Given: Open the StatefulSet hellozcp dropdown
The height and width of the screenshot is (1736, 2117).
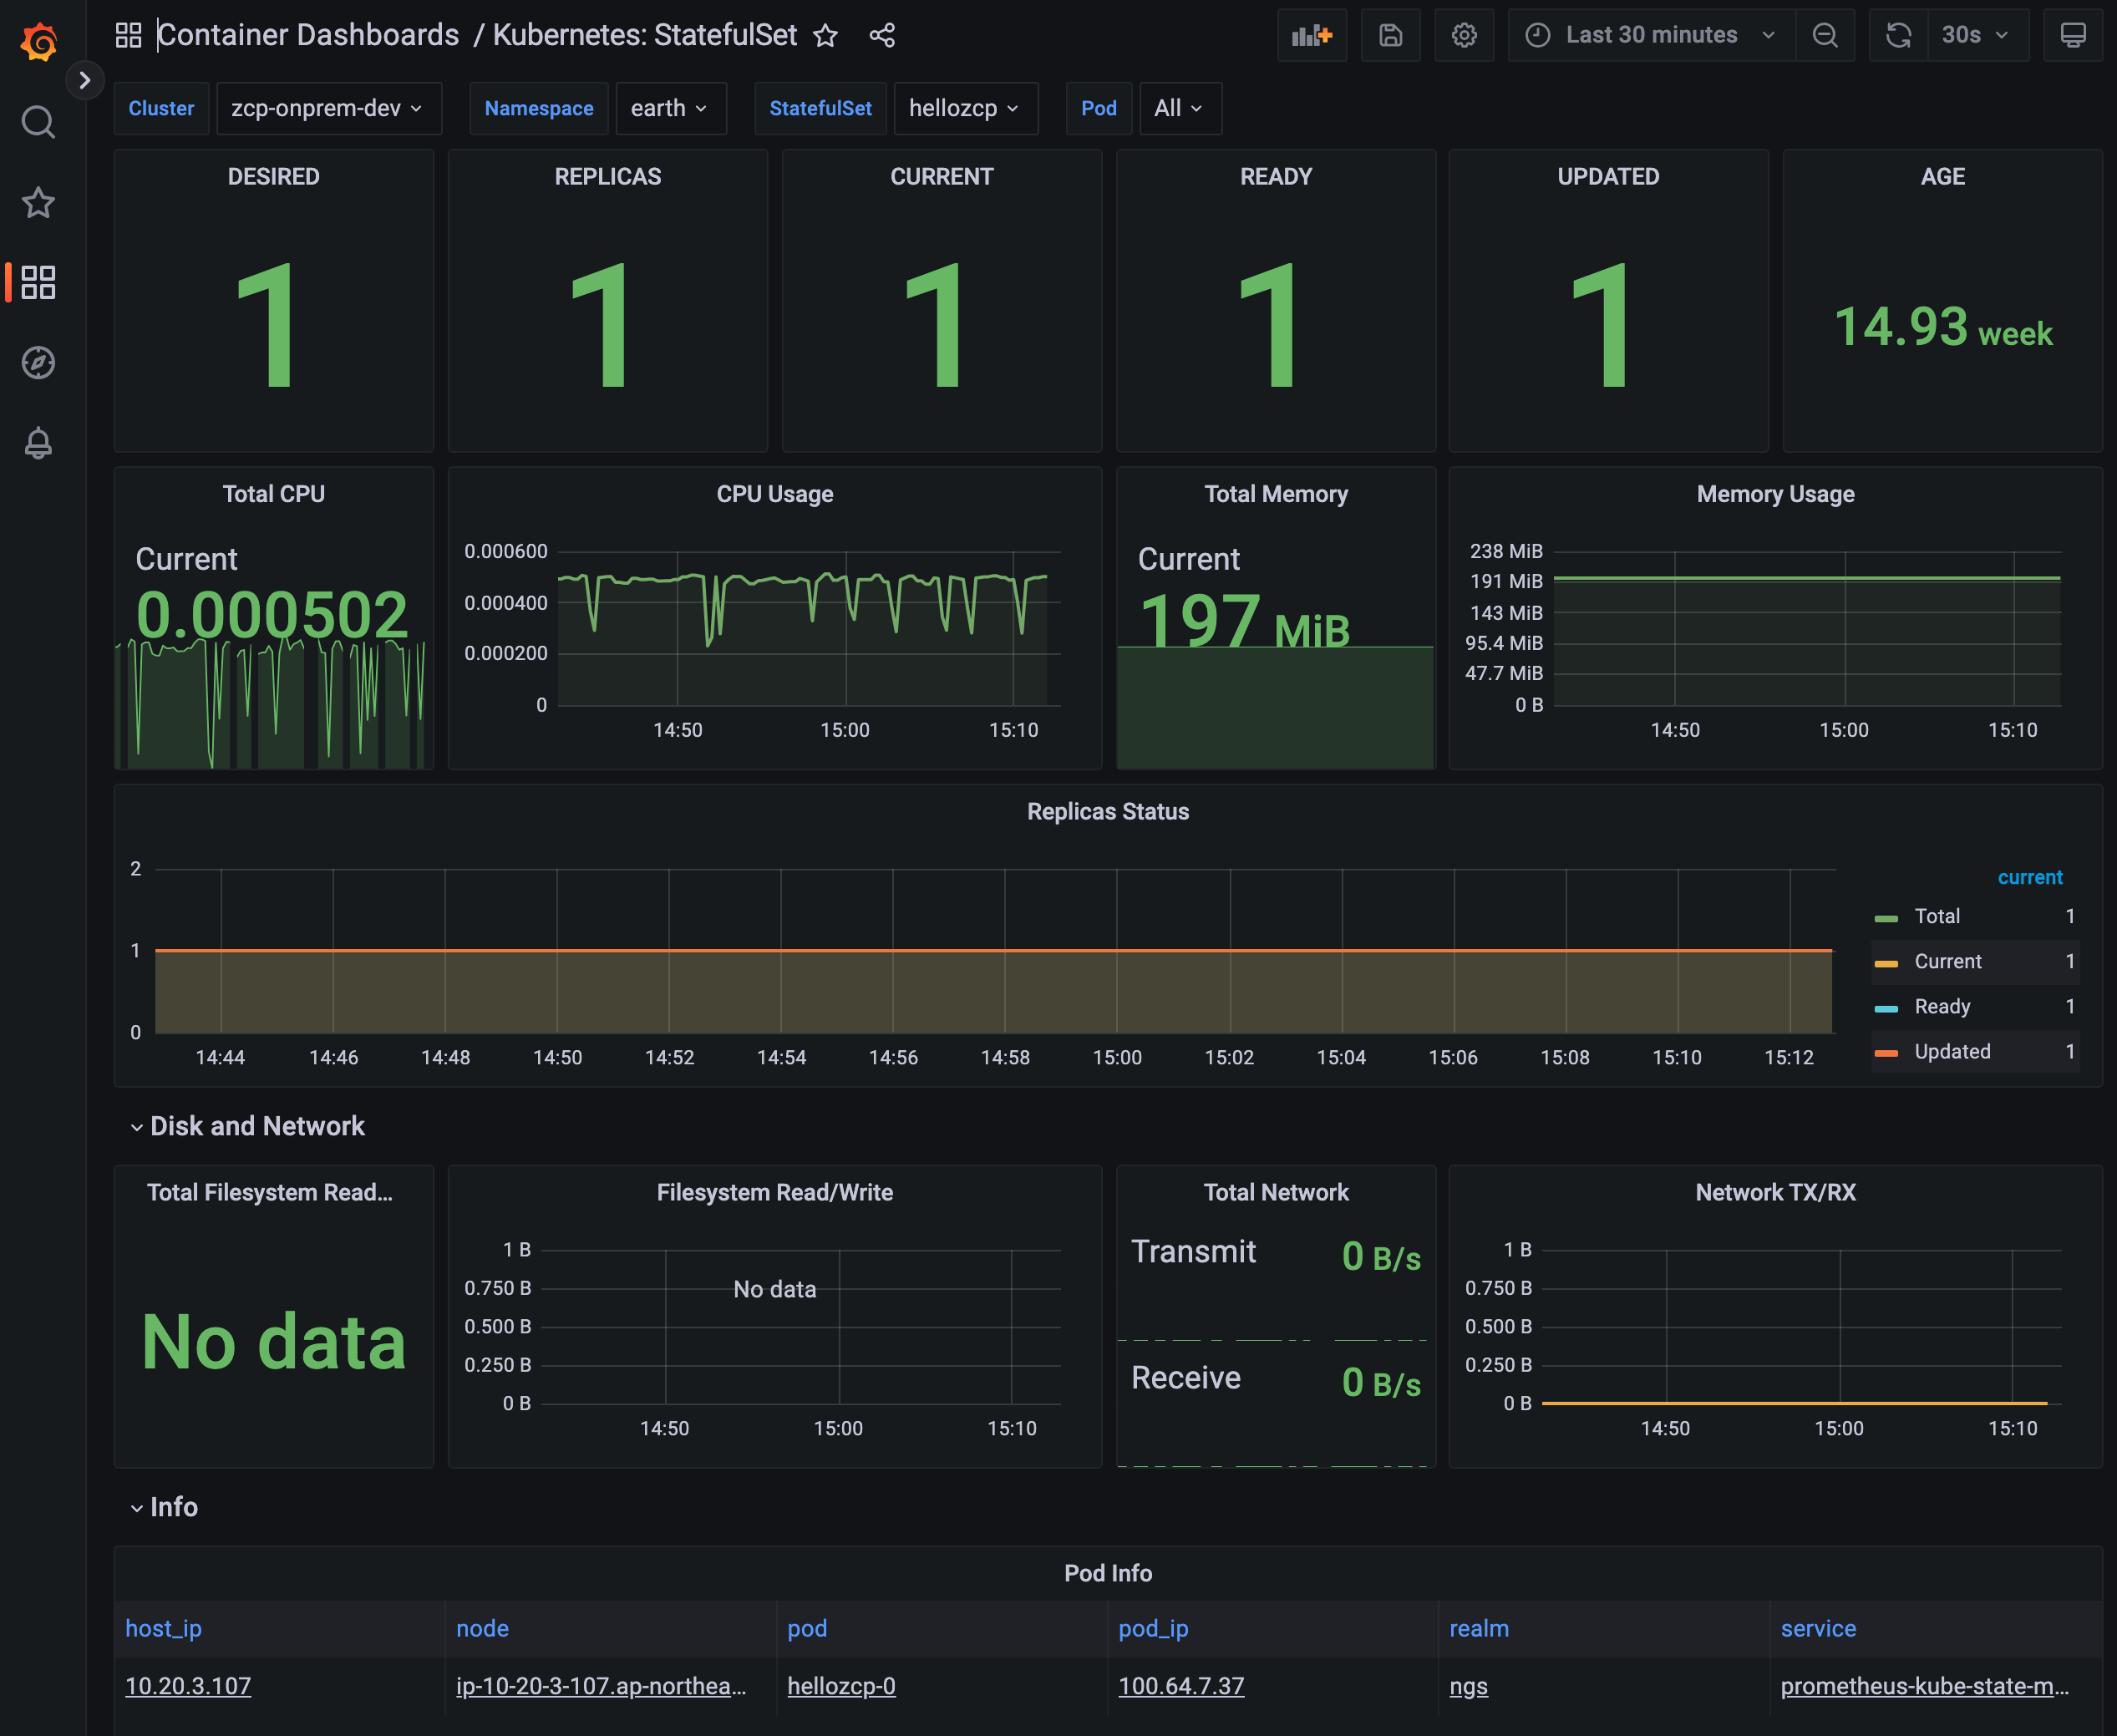Looking at the screenshot, I should (x=965, y=108).
